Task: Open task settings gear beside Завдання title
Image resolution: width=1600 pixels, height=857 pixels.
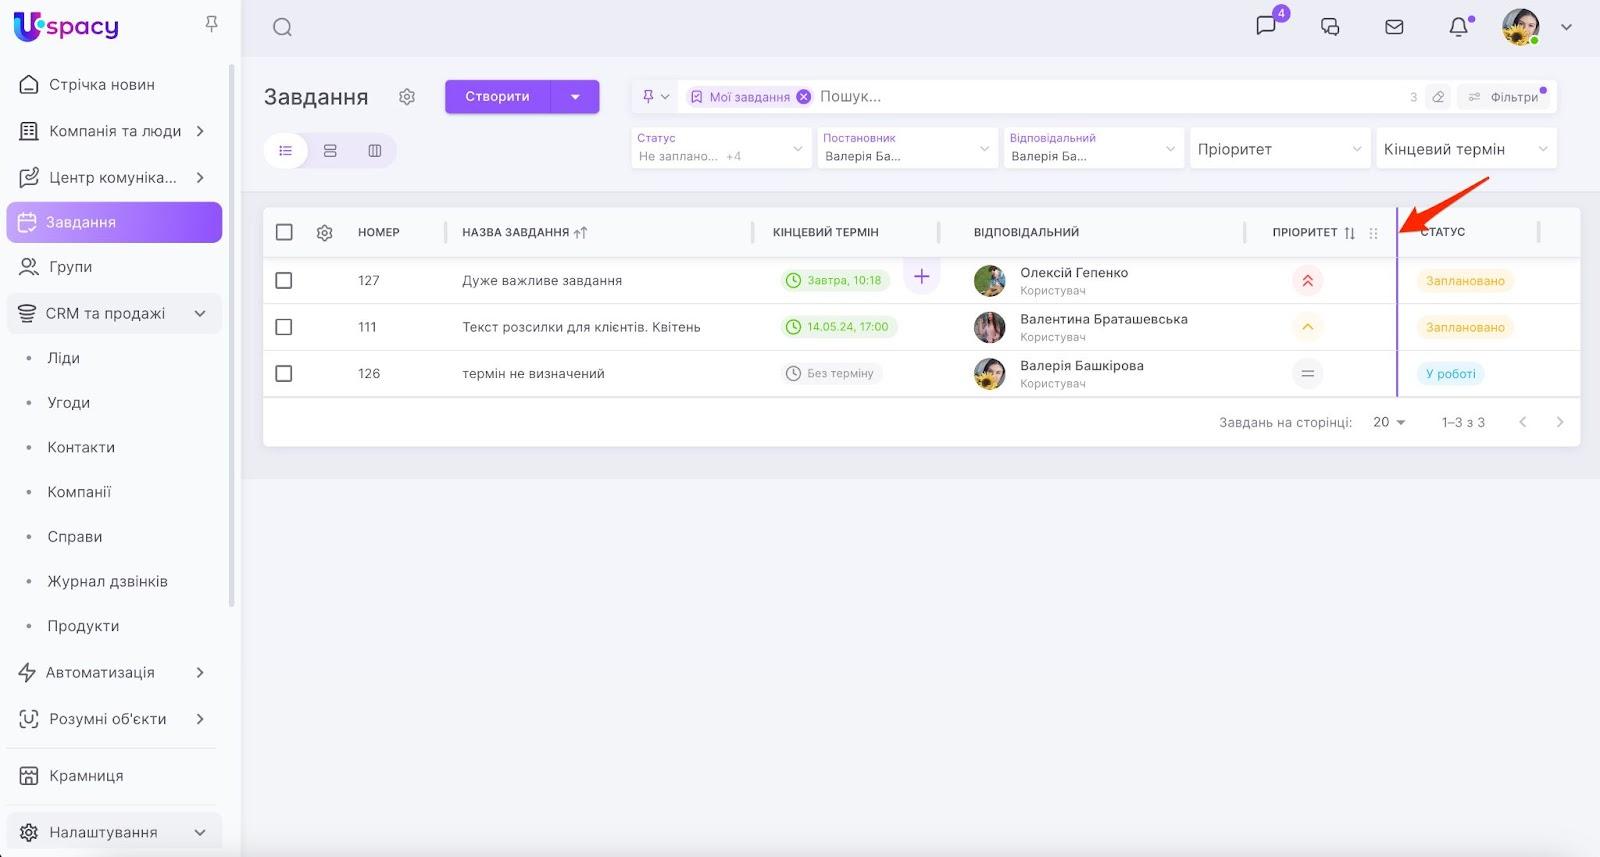Action: pyautogui.click(x=407, y=97)
